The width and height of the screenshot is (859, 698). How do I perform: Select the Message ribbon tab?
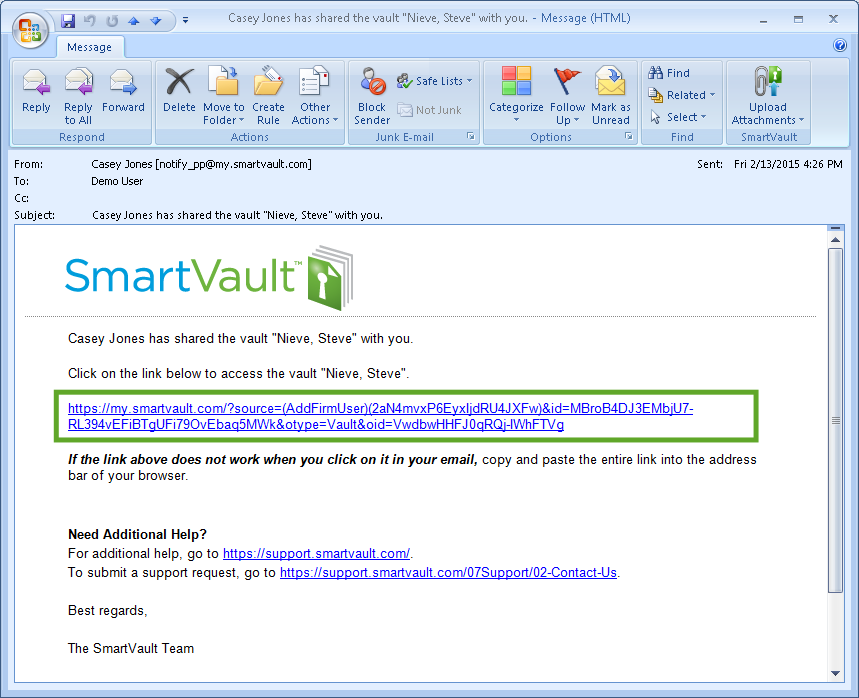pyautogui.click(x=89, y=47)
